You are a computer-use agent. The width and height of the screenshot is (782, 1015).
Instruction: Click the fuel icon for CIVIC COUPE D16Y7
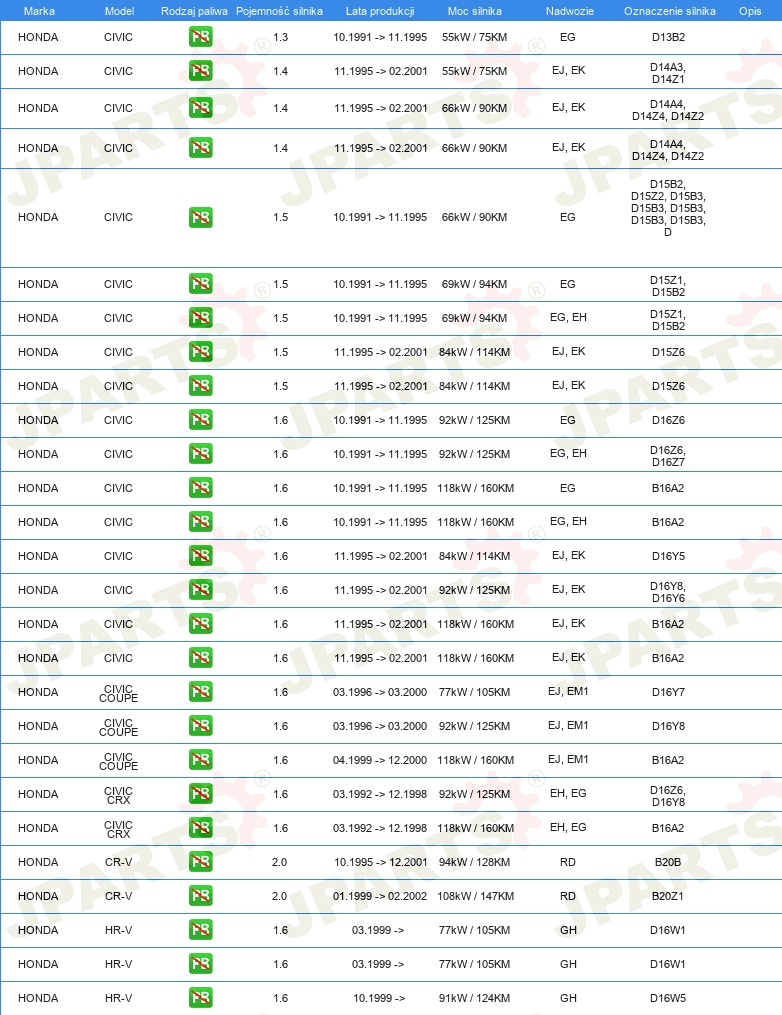coord(201,691)
